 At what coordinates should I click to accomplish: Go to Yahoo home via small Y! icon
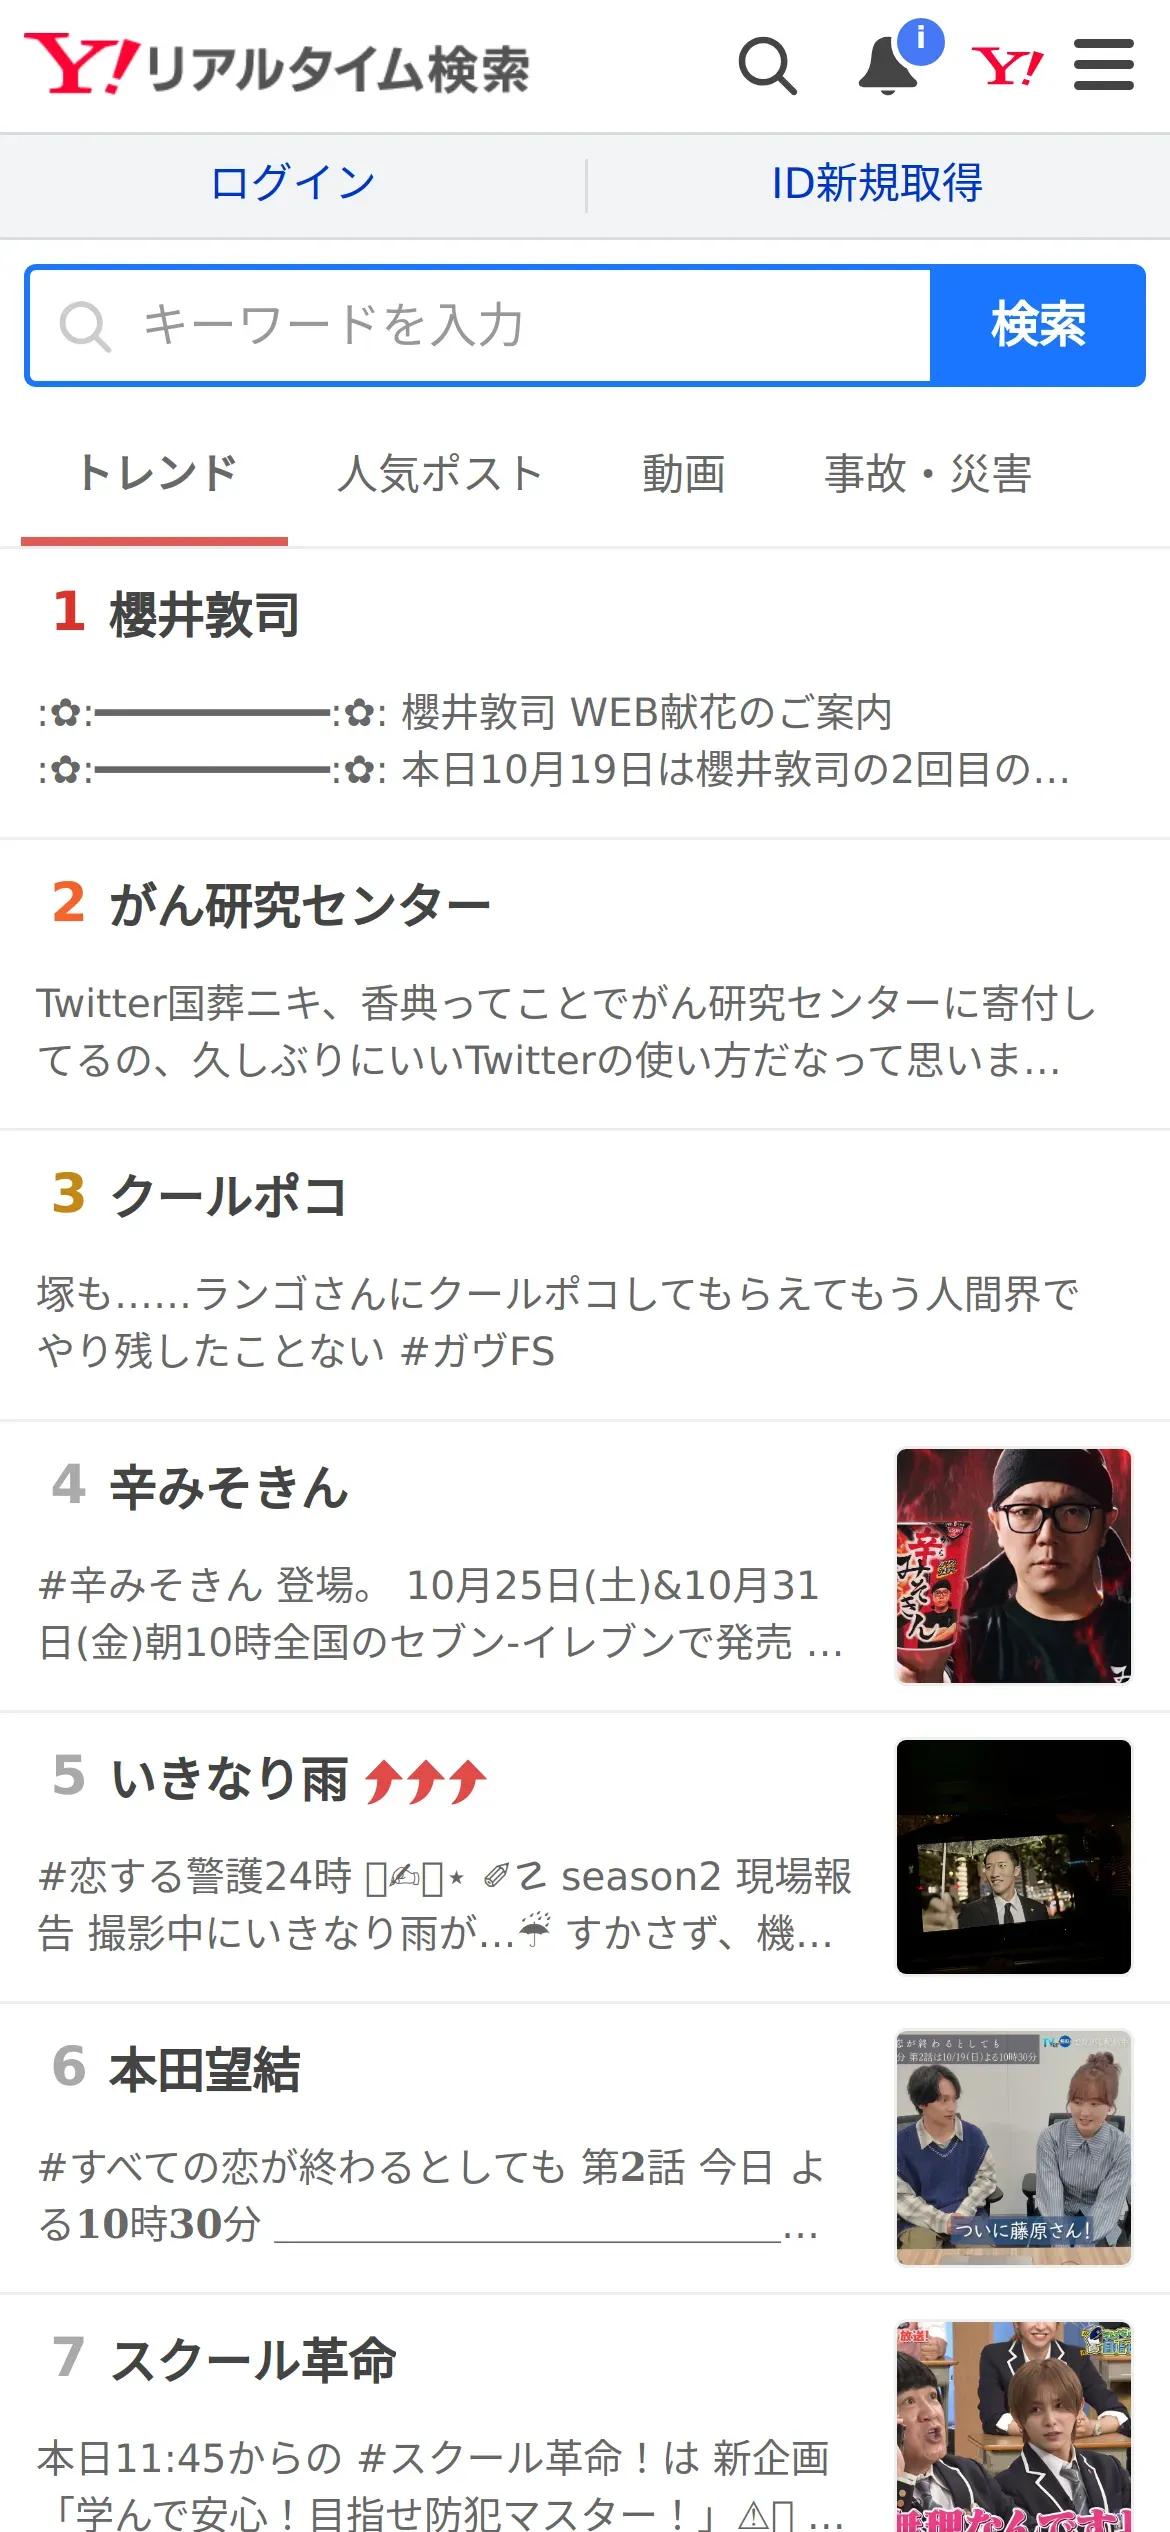1008,66
